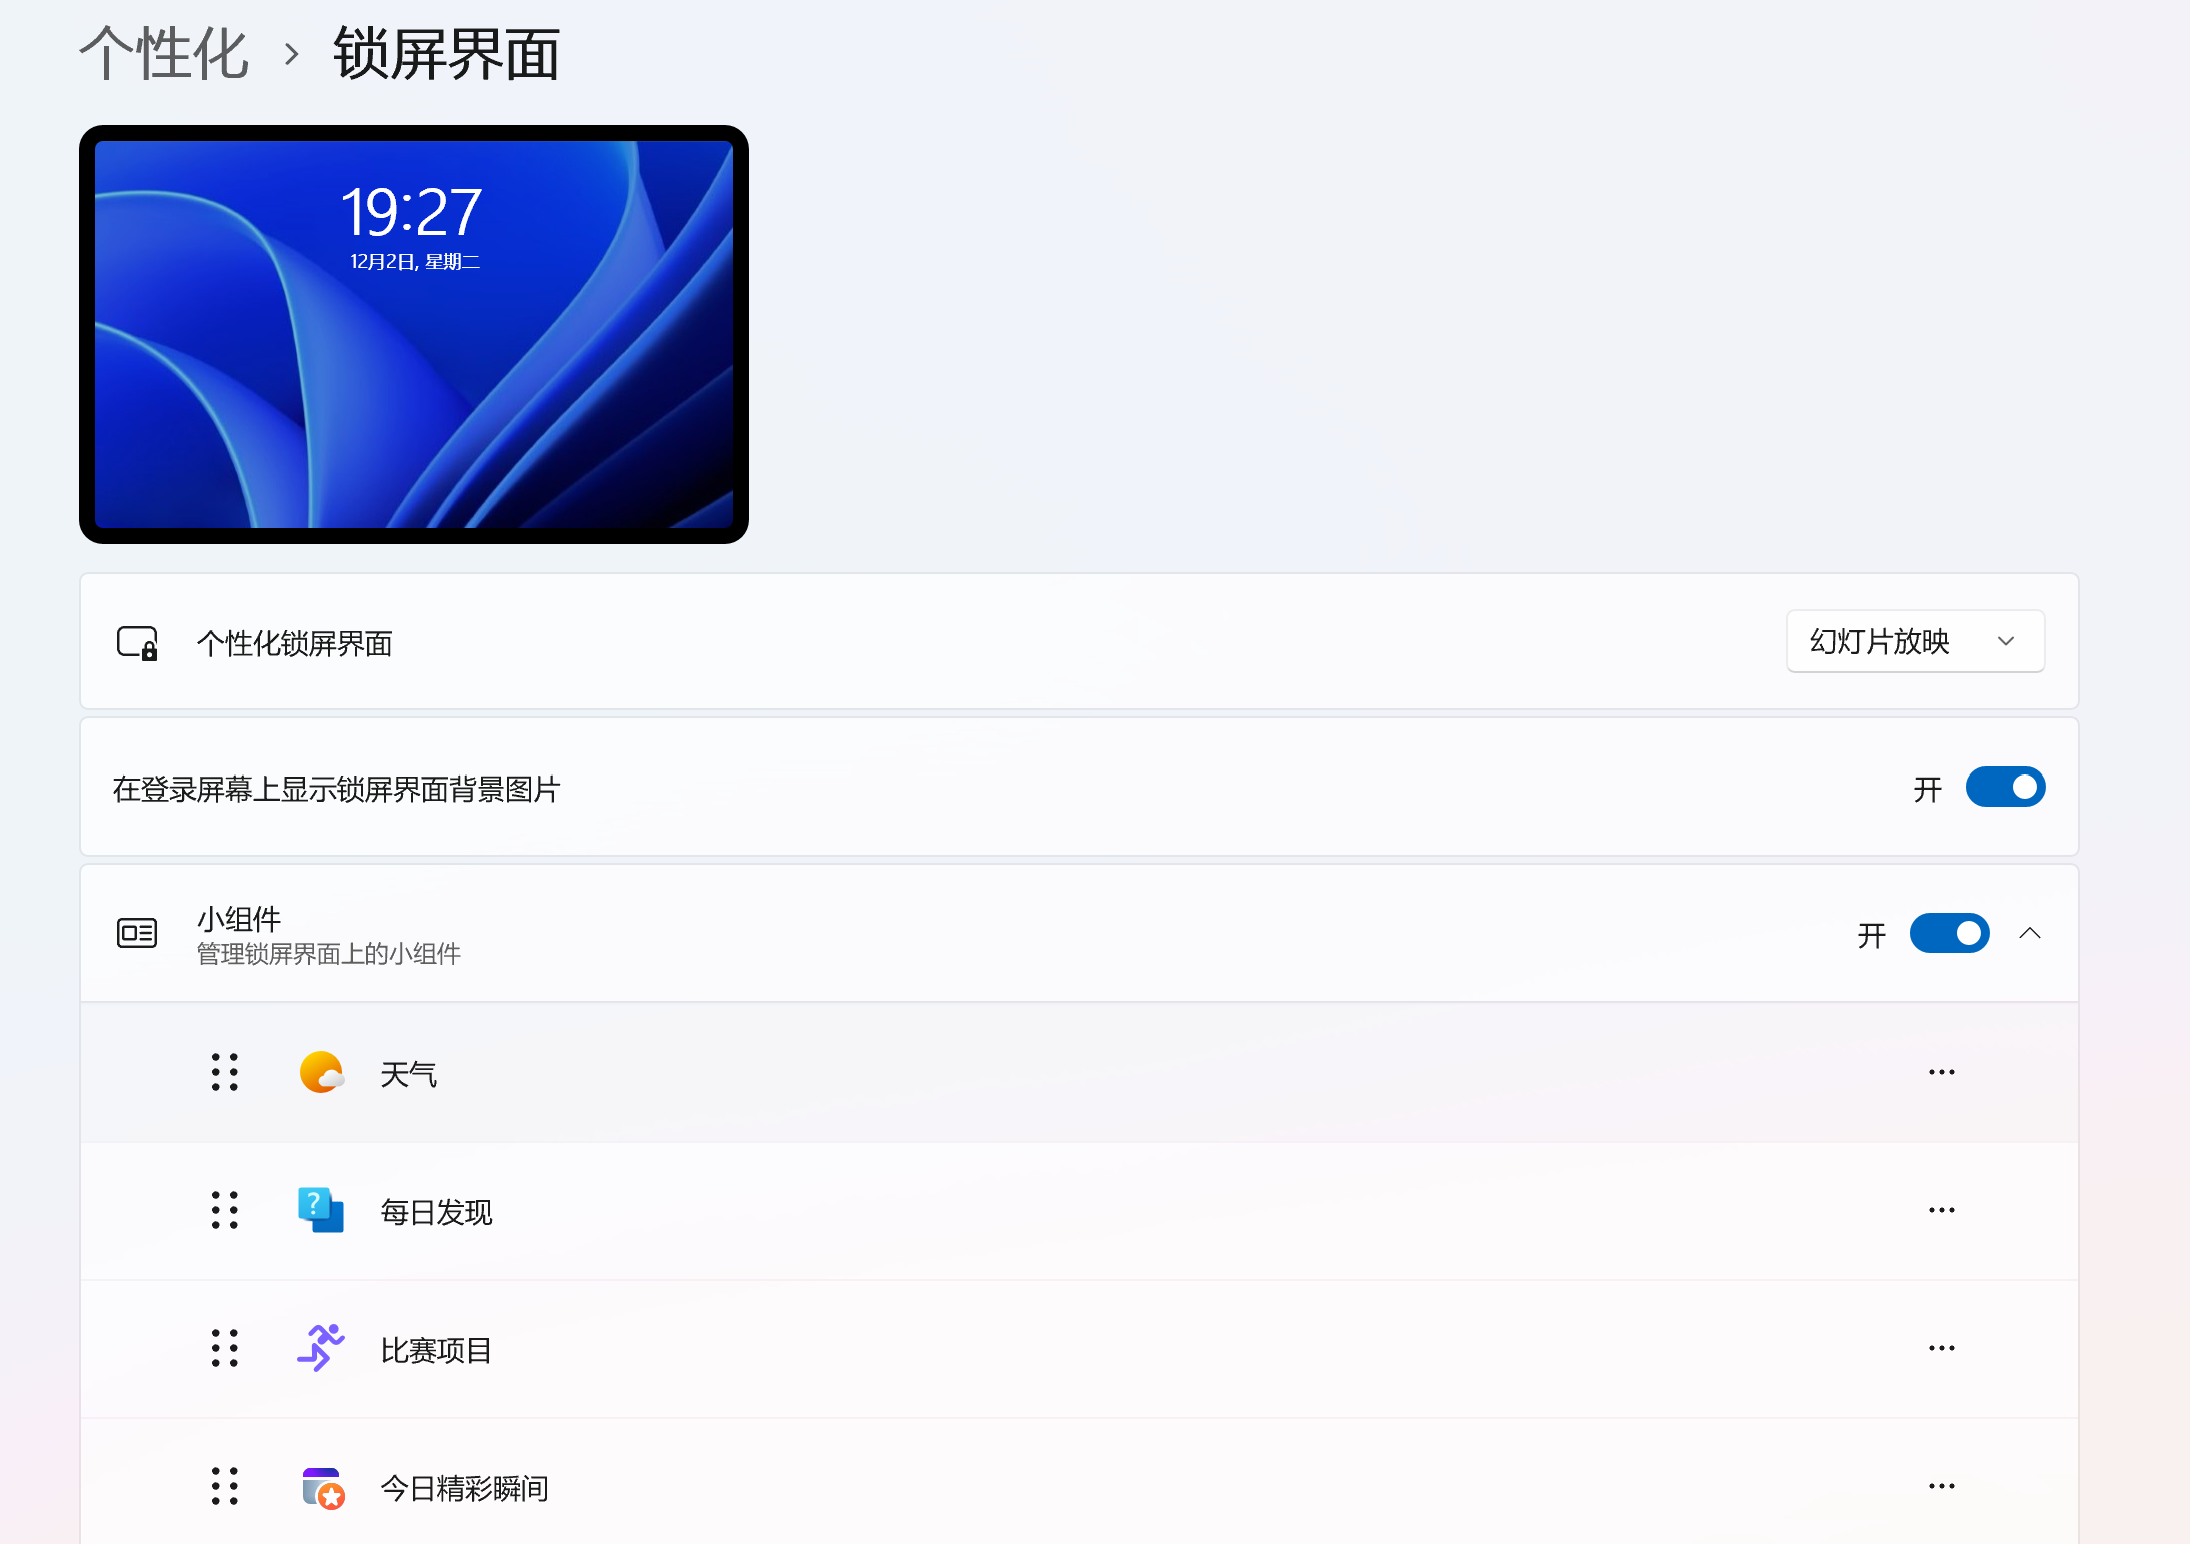Click the drag handle beside 每日发现
The image size is (2190, 1544).
point(224,1210)
